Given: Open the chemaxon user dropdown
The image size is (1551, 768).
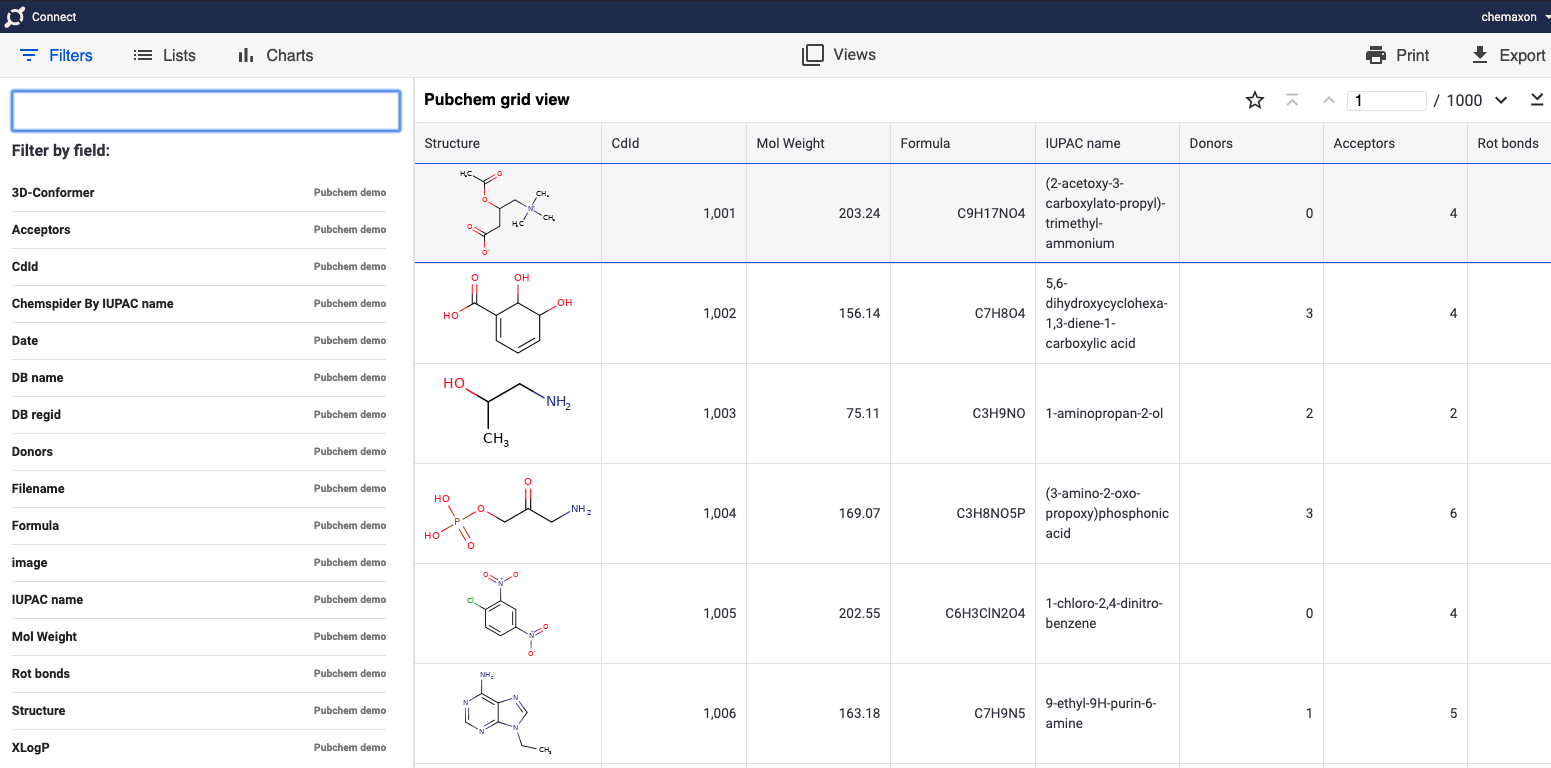Looking at the screenshot, I should (1515, 17).
